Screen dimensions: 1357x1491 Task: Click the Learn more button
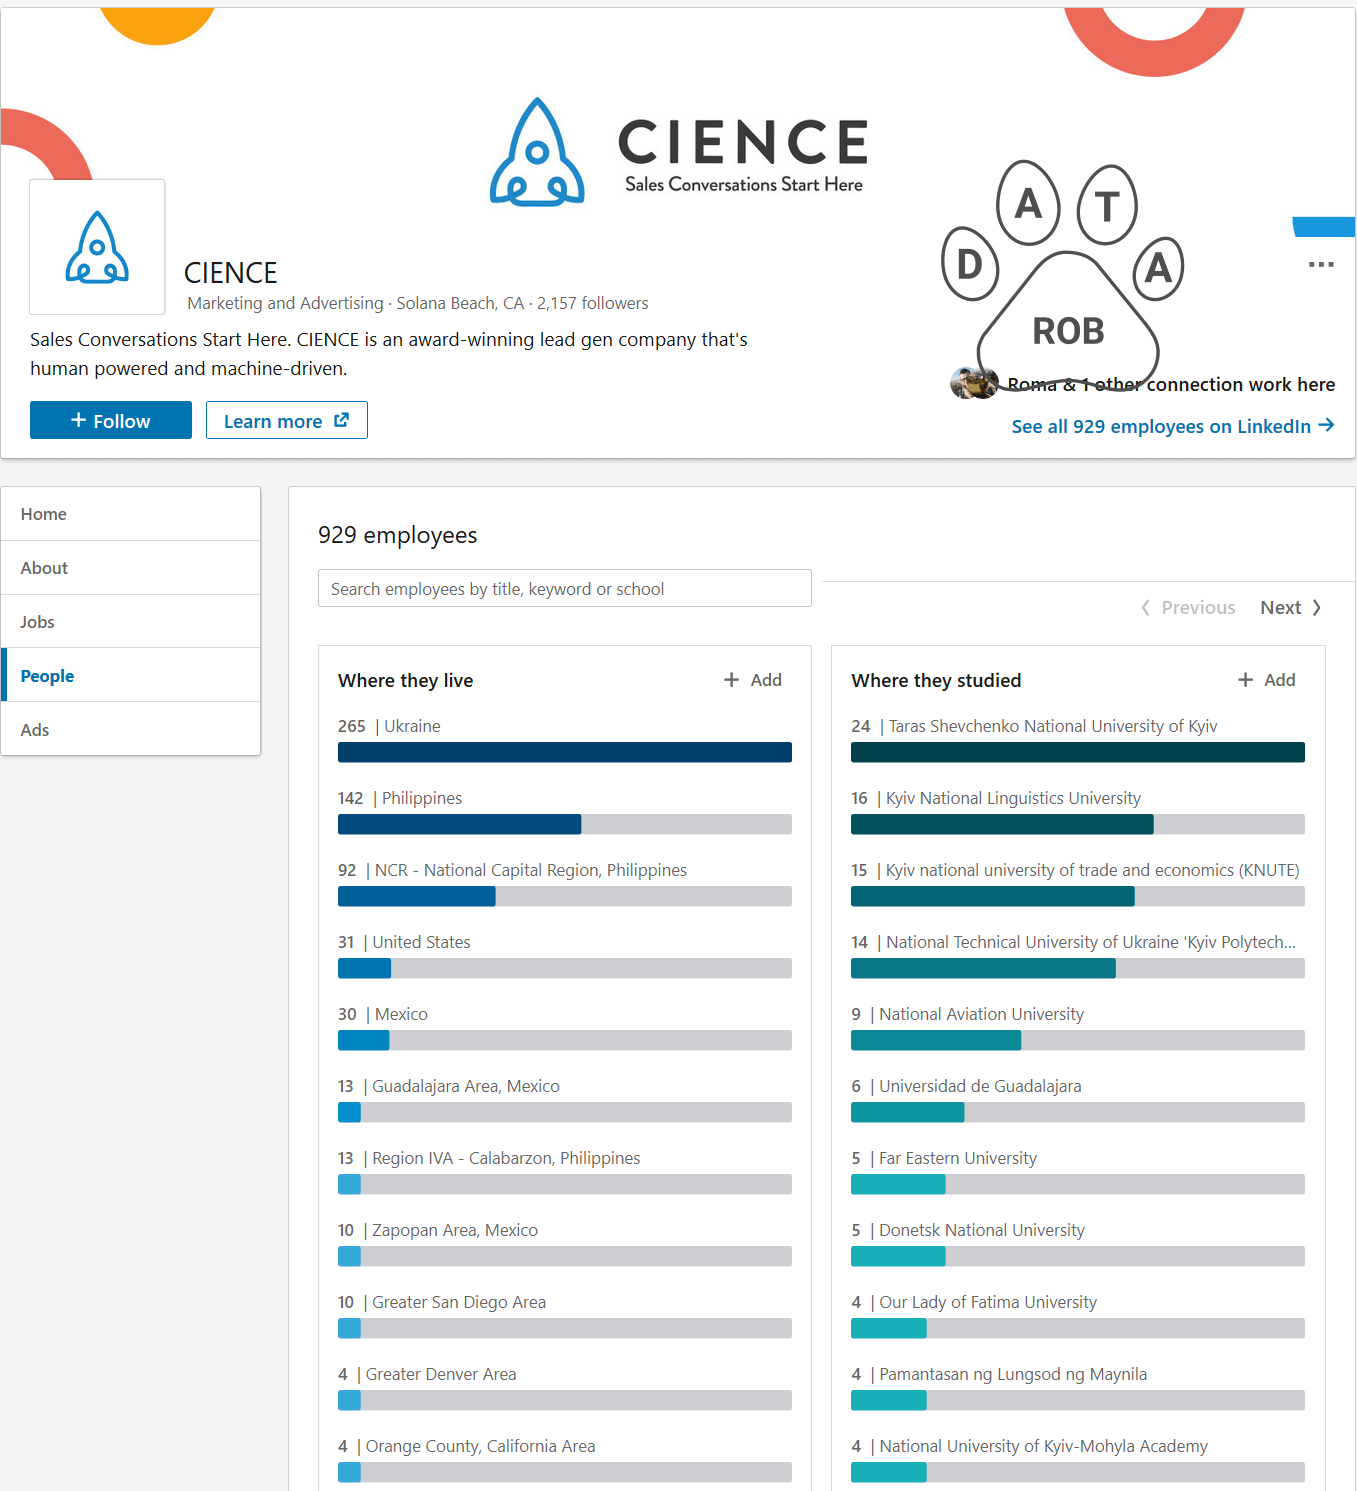coord(286,420)
